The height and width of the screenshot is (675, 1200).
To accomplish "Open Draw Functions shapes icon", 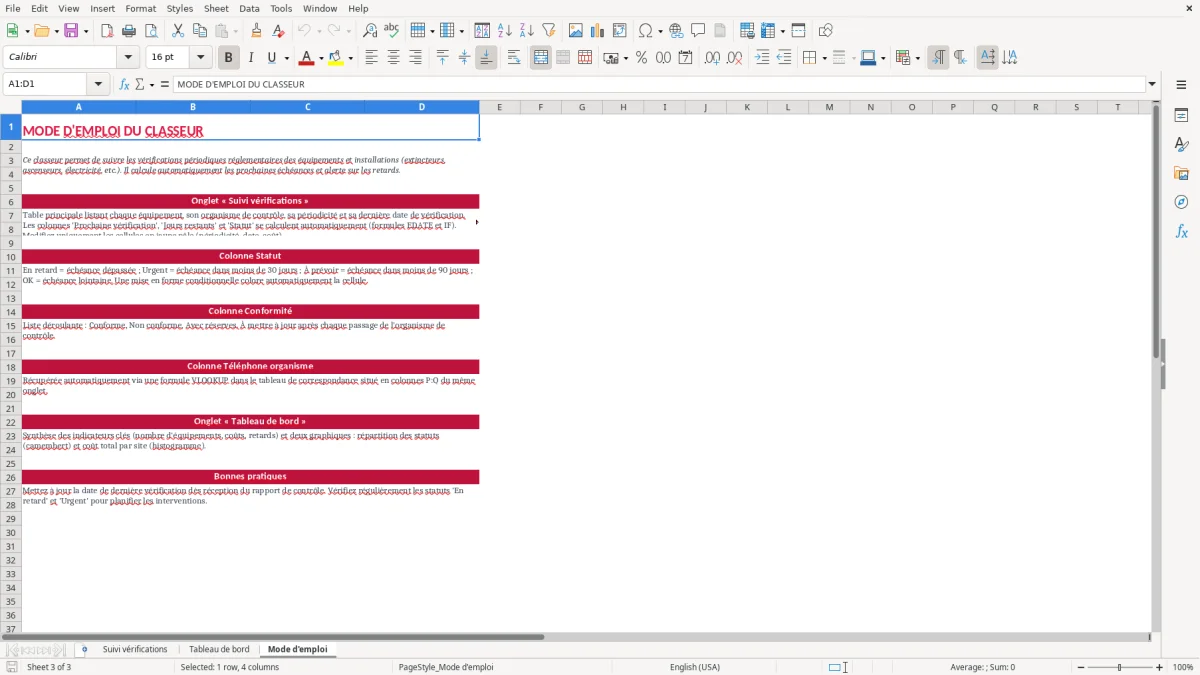I will click(826, 31).
